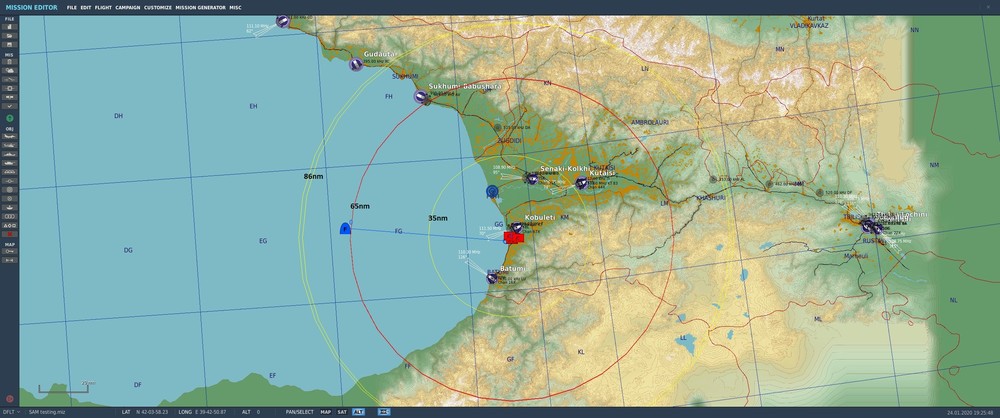
Task: Click the red exit icon at bottom-left
Action: pos(10,399)
